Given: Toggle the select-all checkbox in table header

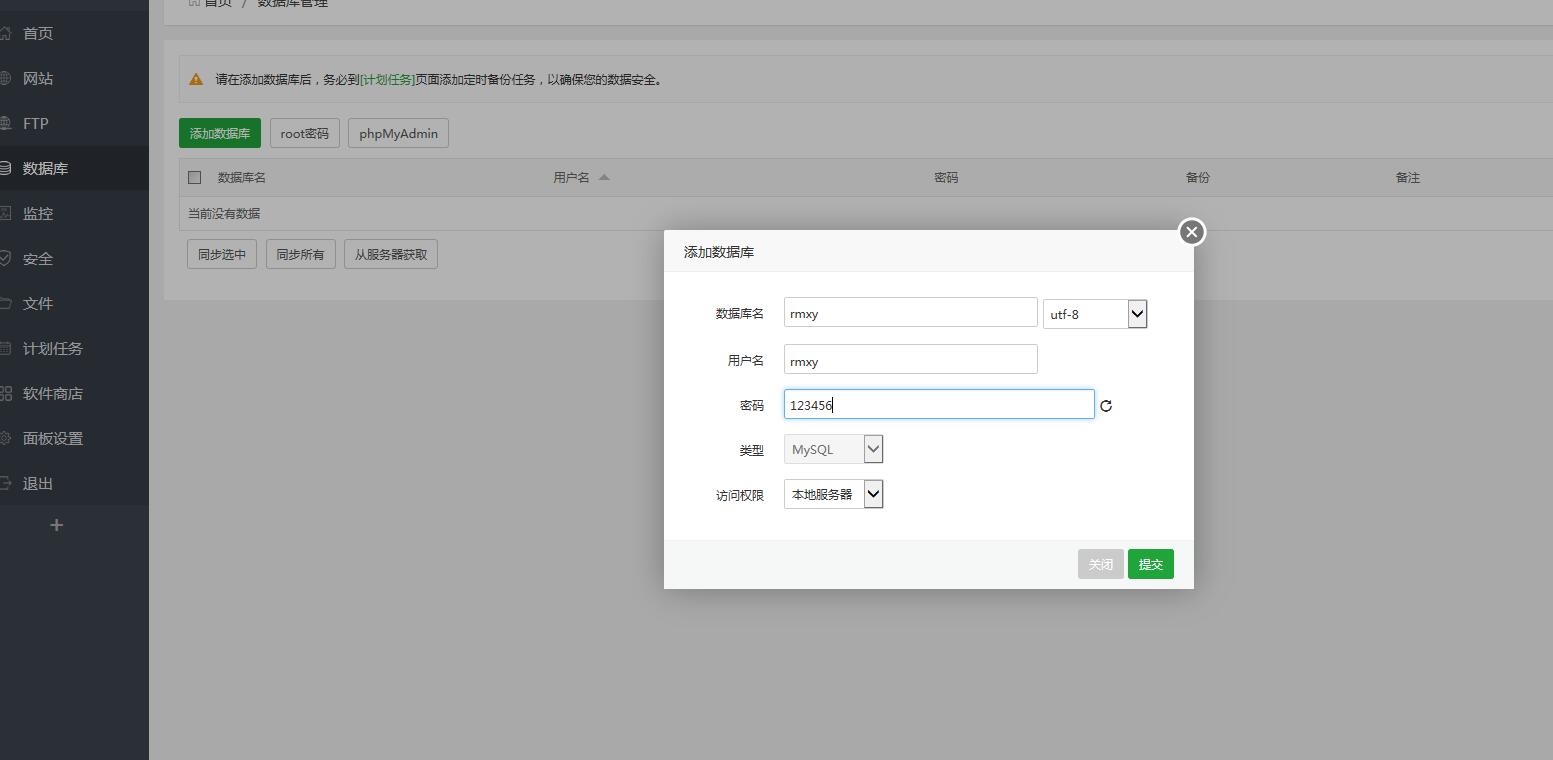Looking at the screenshot, I should tap(195, 177).
